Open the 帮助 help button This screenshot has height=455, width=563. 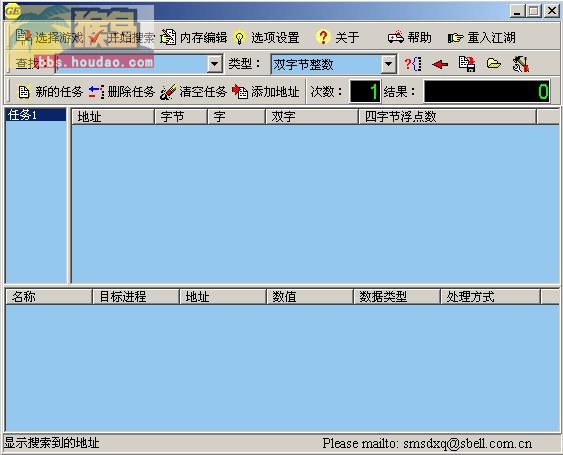coord(409,37)
